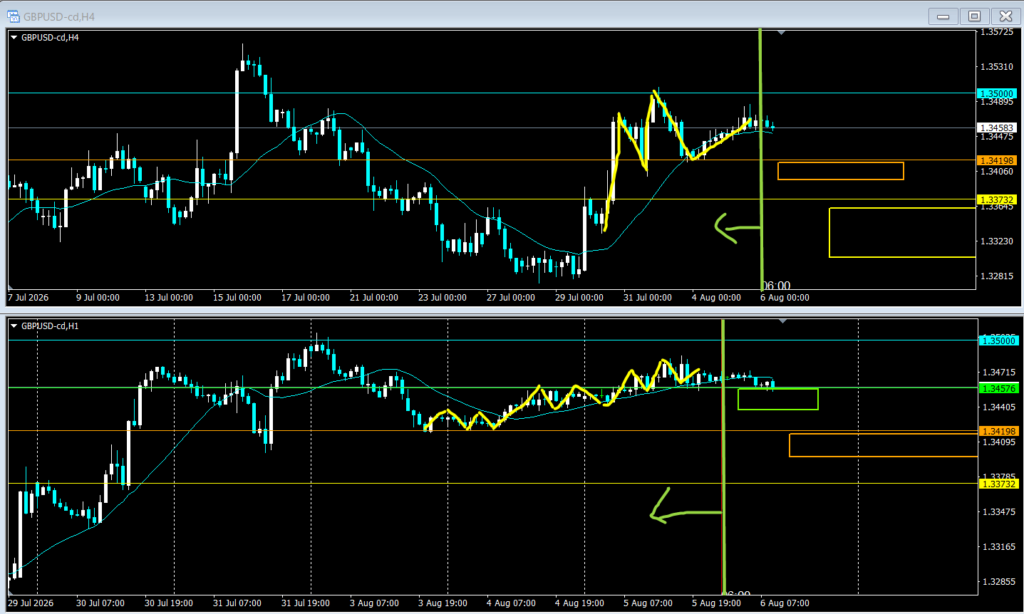Click the 29 Jul 00:00 time label
1024x614 pixels.
pyautogui.click(x=579, y=297)
